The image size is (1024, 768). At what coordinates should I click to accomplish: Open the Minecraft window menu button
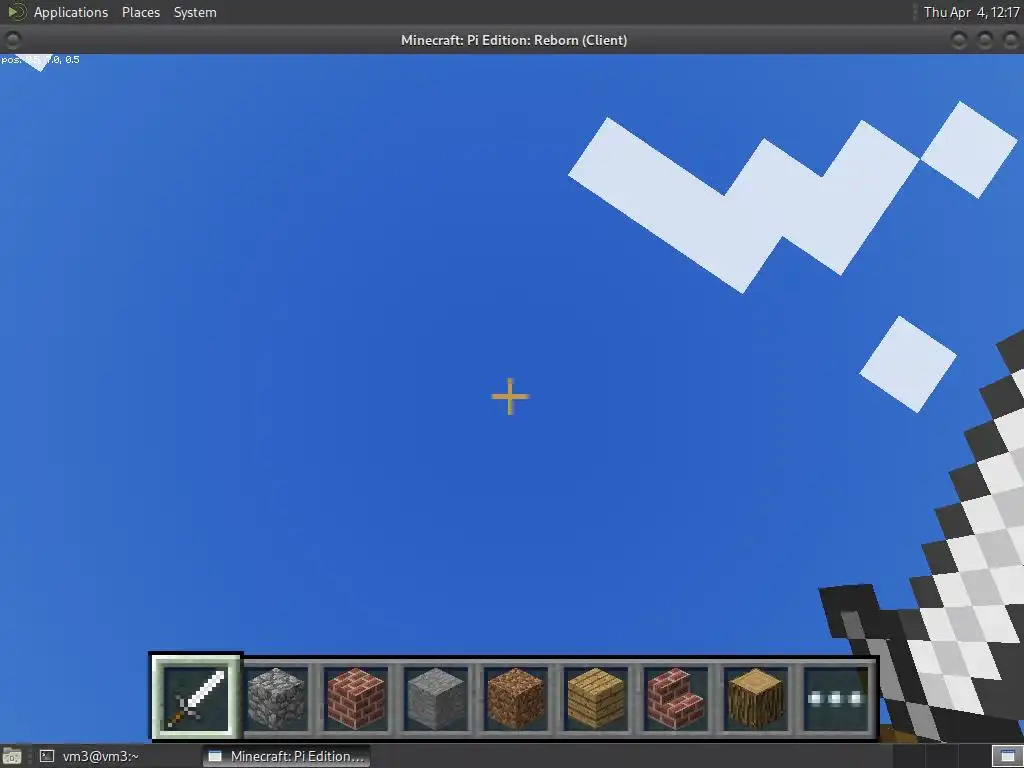(12, 40)
